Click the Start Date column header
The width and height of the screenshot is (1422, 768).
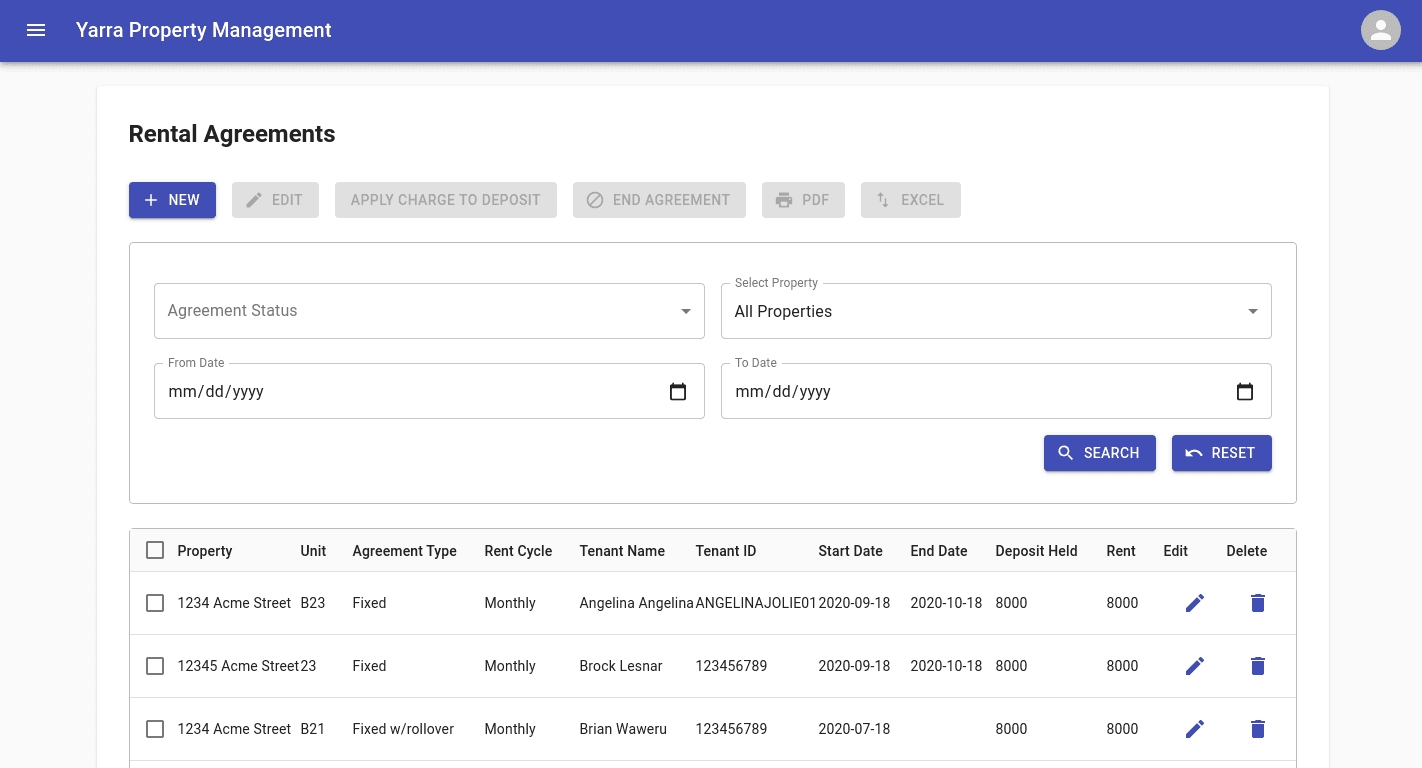pos(850,551)
